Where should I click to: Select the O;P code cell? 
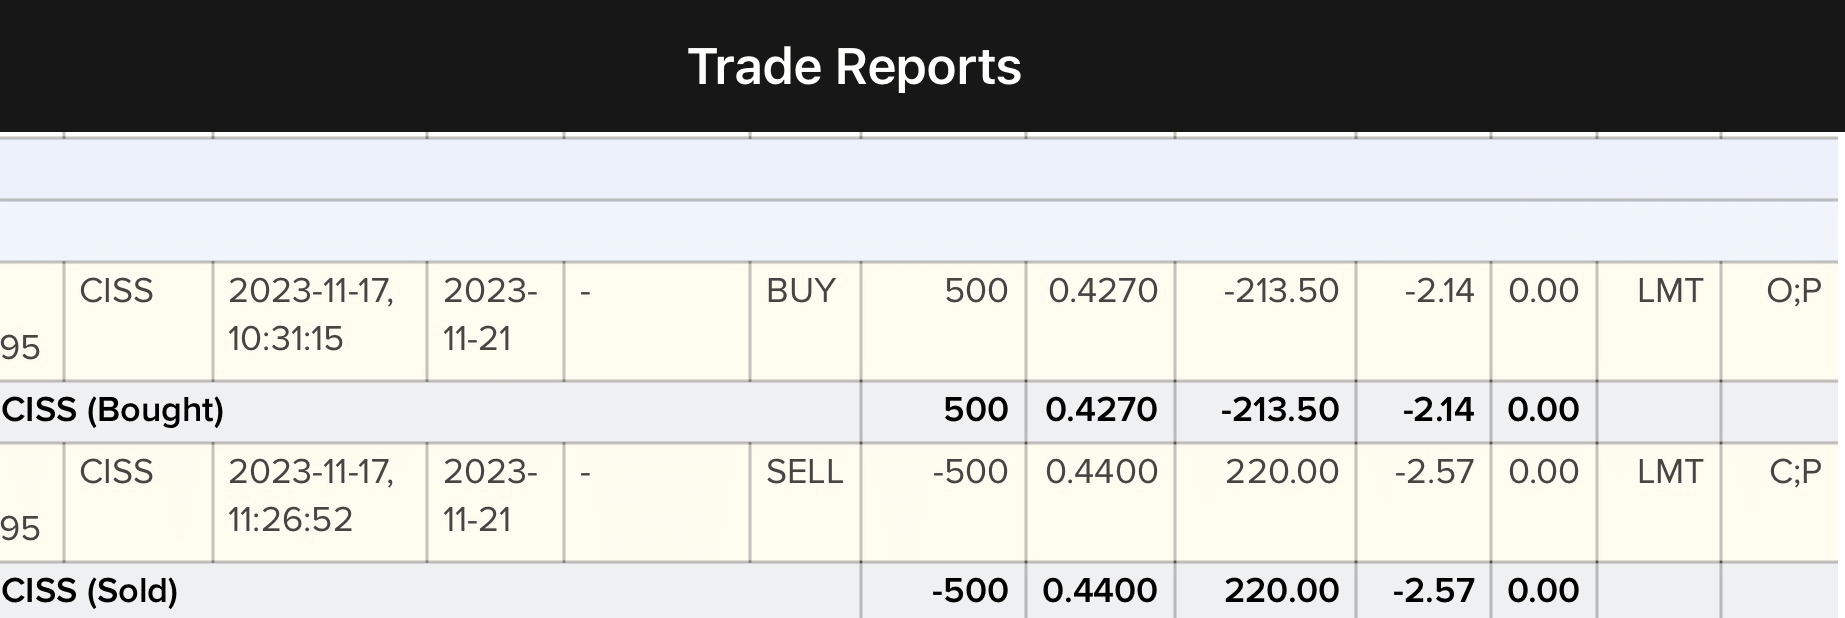1793,291
